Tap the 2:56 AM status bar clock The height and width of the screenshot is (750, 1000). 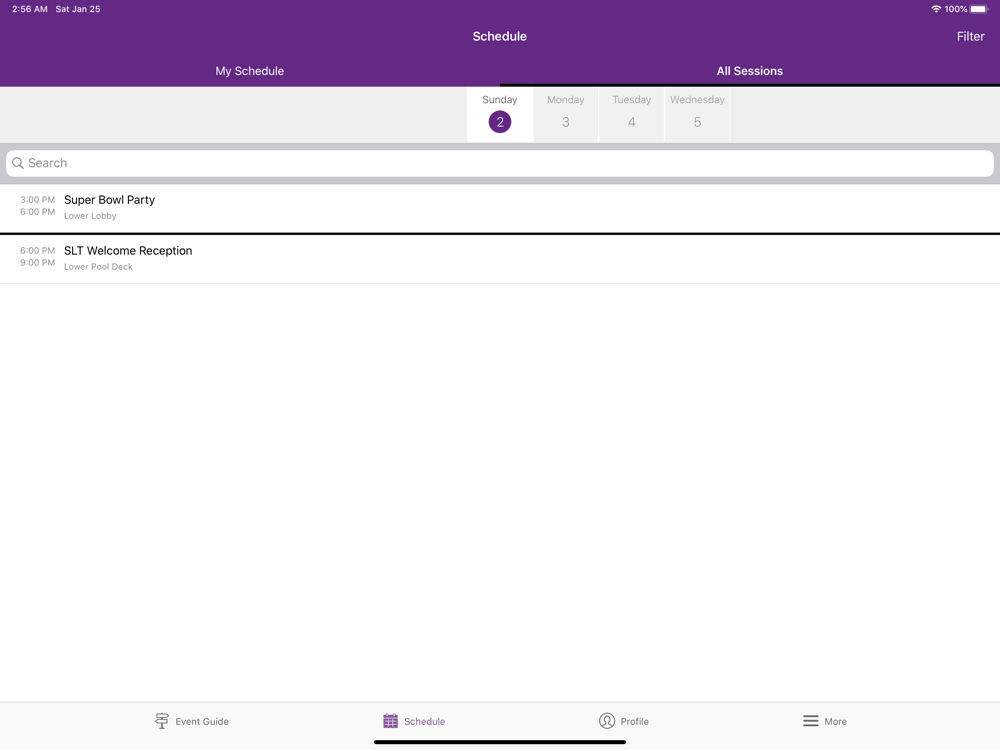coord(29,9)
